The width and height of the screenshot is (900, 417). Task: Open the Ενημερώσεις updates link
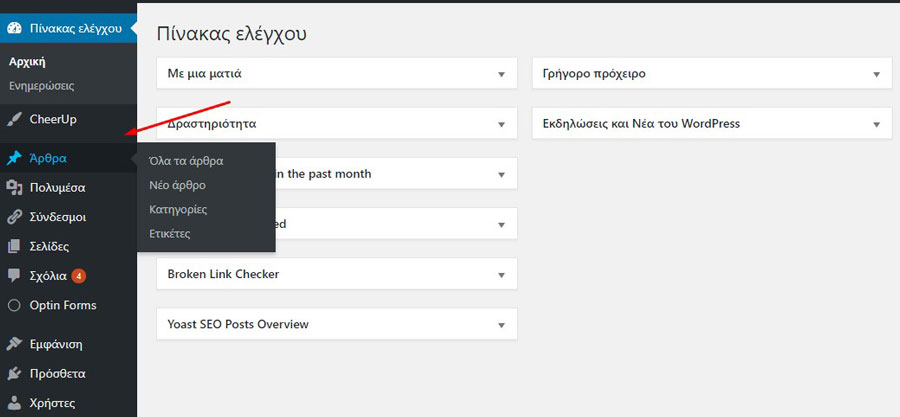coord(41,86)
